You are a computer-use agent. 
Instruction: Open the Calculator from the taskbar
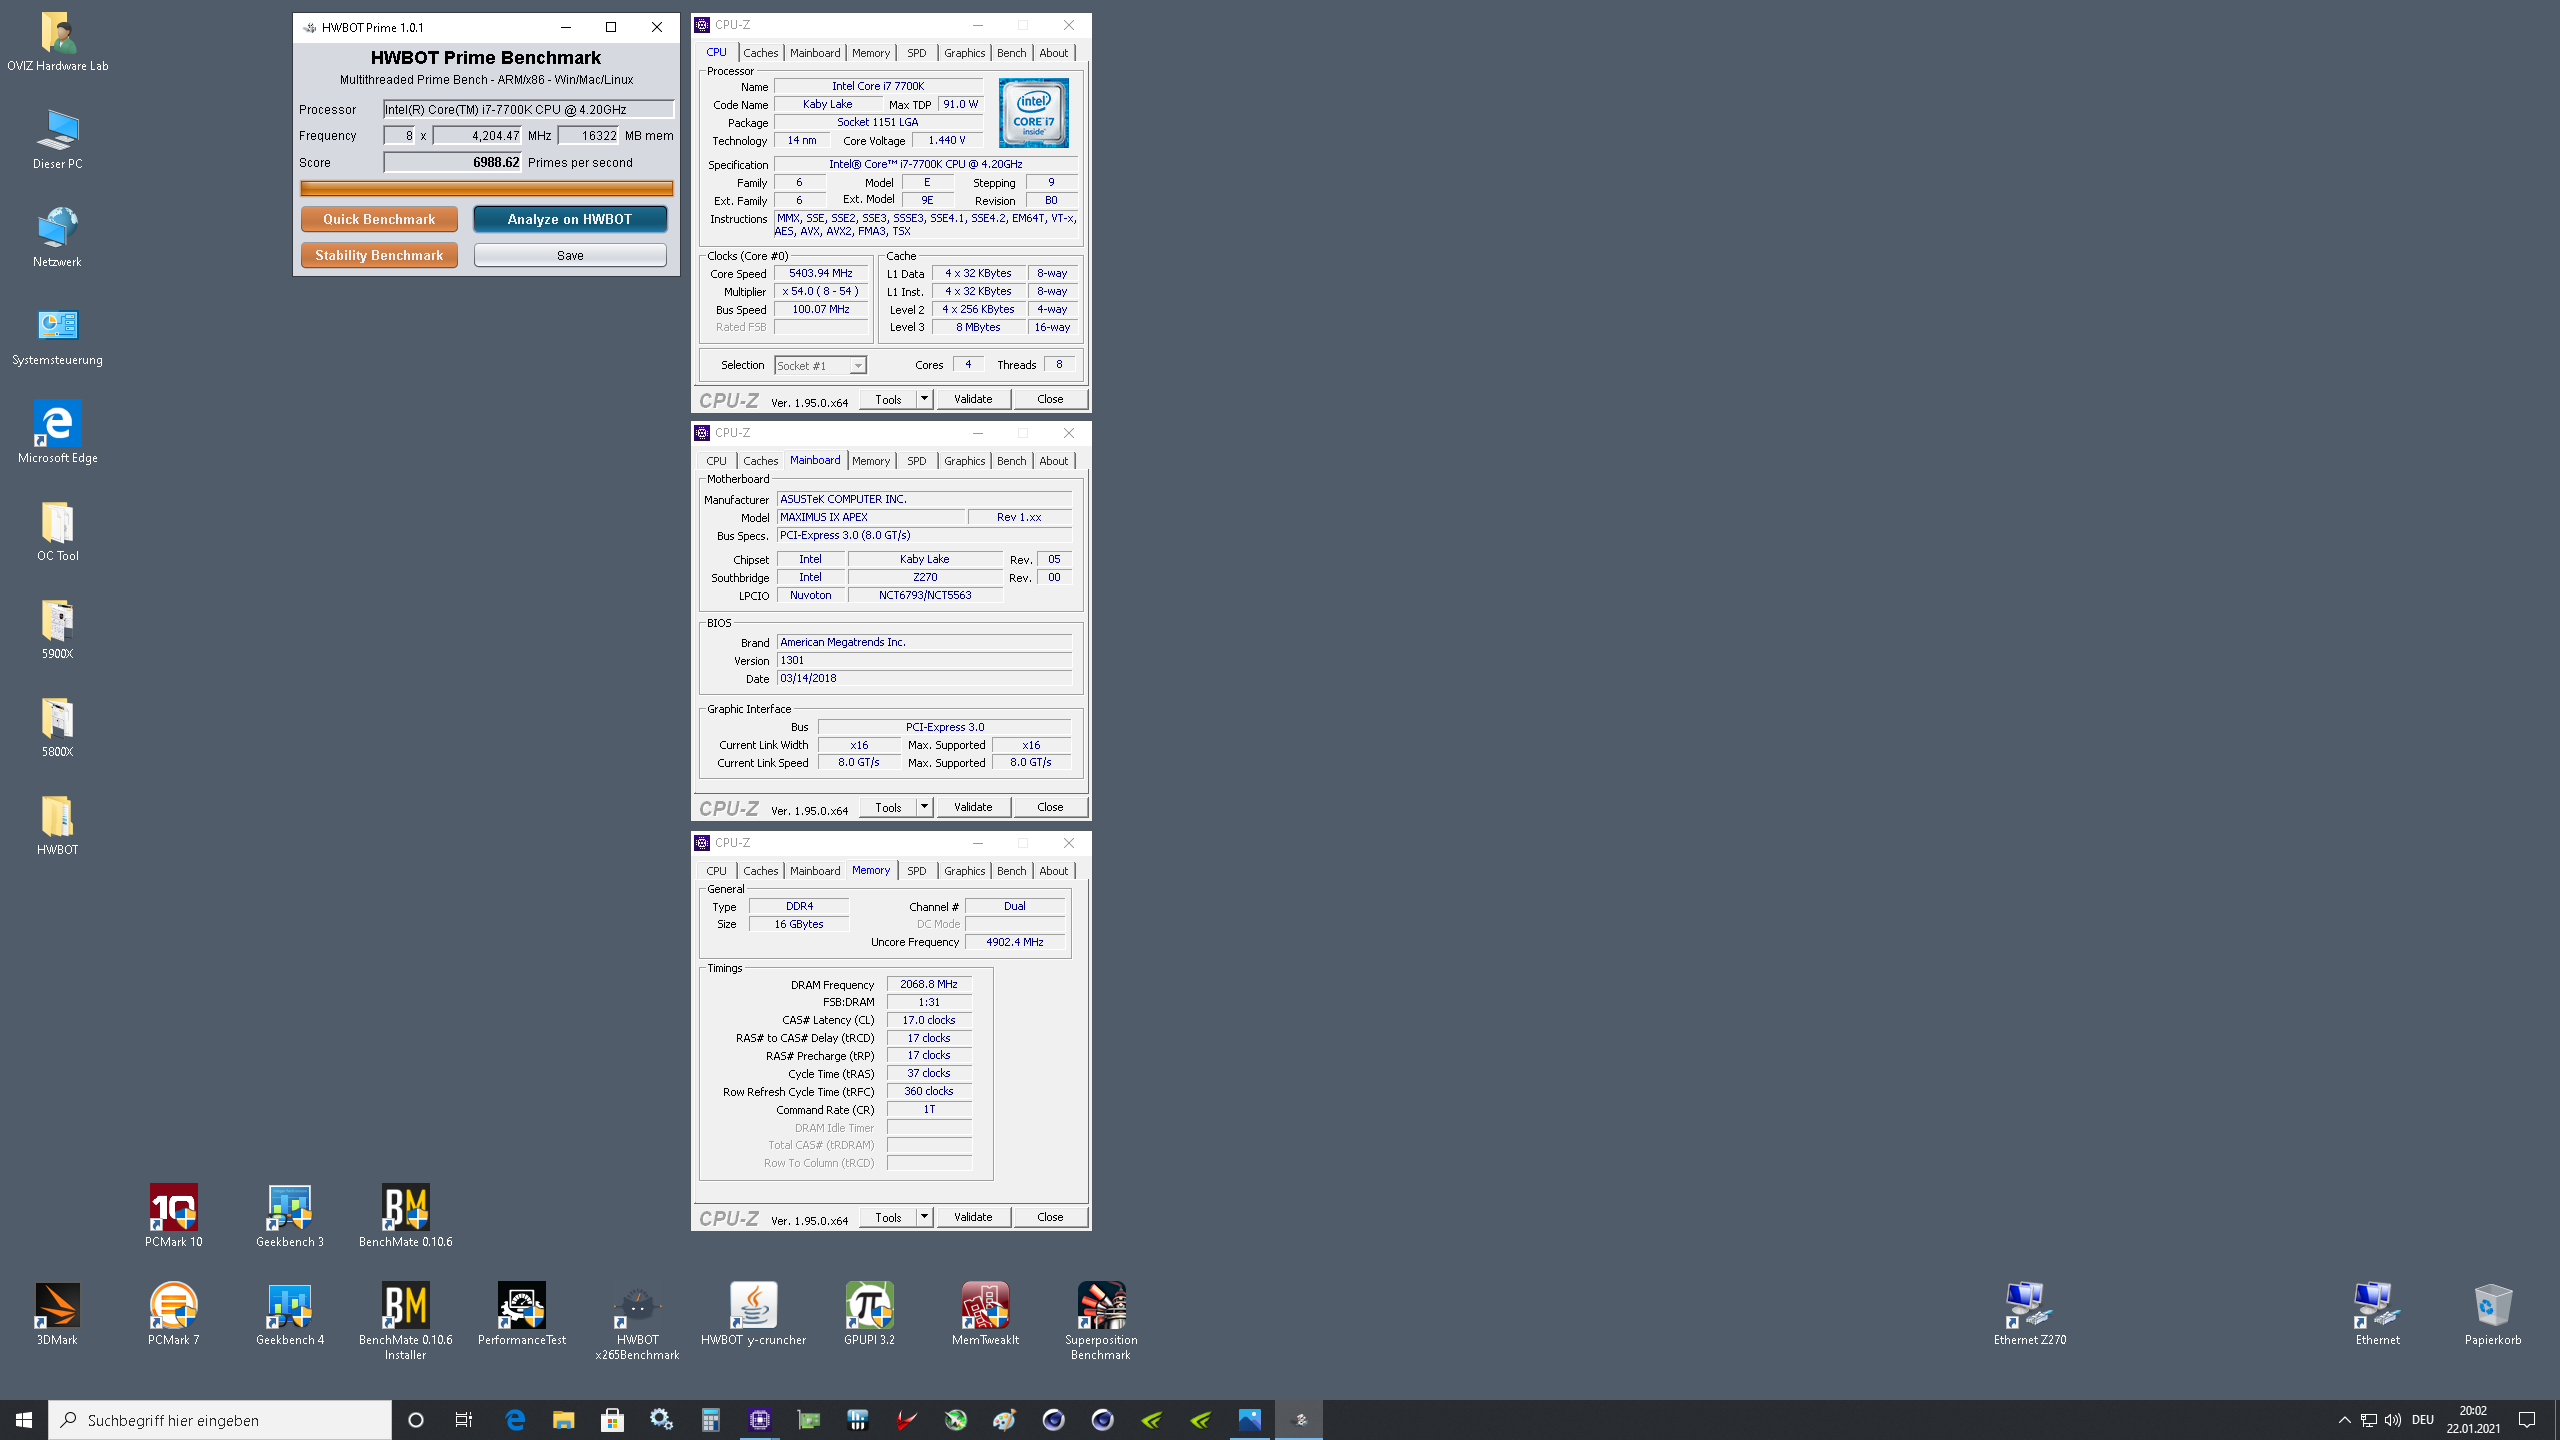click(x=710, y=1419)
